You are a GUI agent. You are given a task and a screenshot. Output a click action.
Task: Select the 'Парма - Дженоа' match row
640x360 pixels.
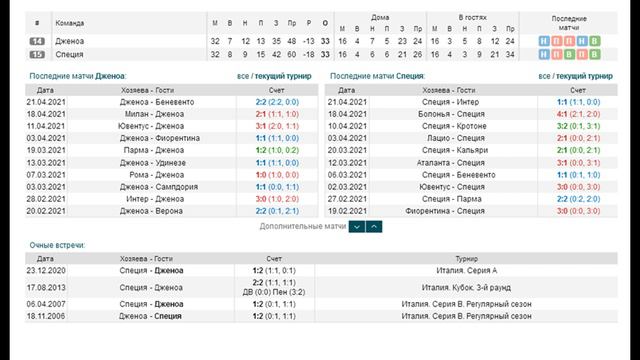pos(171,150)
